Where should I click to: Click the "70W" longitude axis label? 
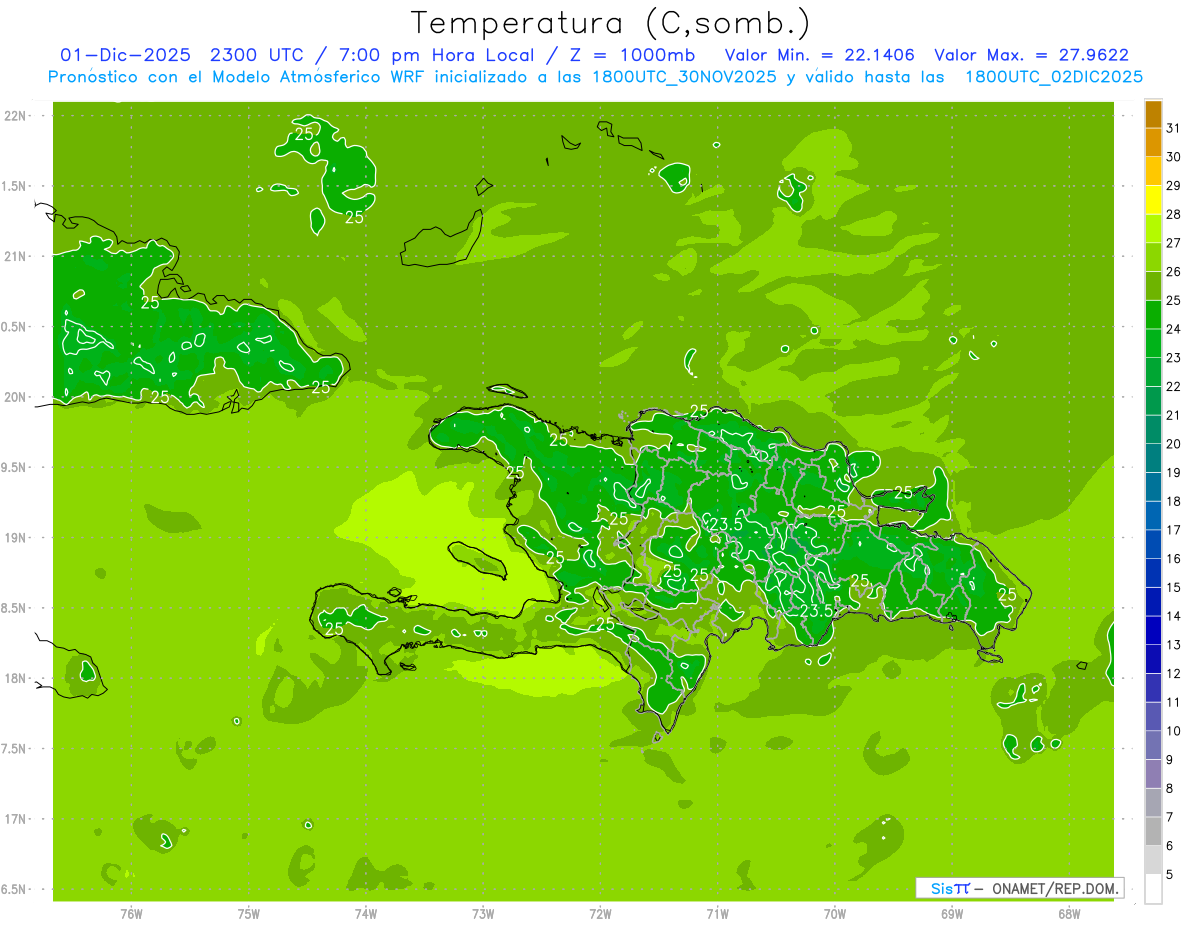(834, 914)
